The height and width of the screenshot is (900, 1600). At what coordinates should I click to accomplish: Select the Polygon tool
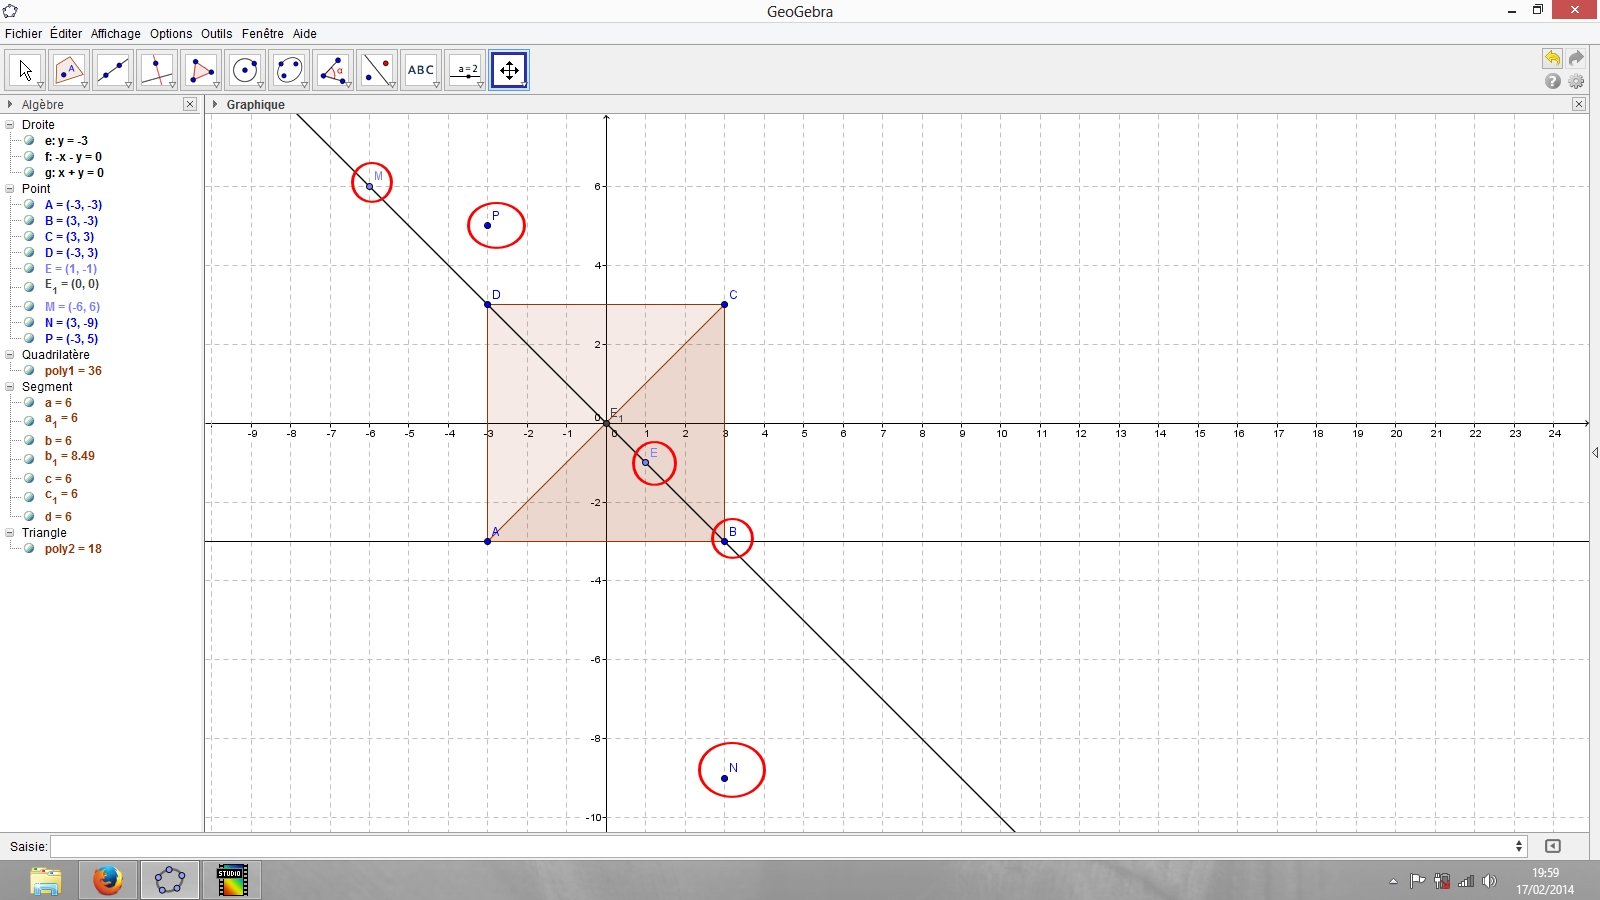[201, 70]
